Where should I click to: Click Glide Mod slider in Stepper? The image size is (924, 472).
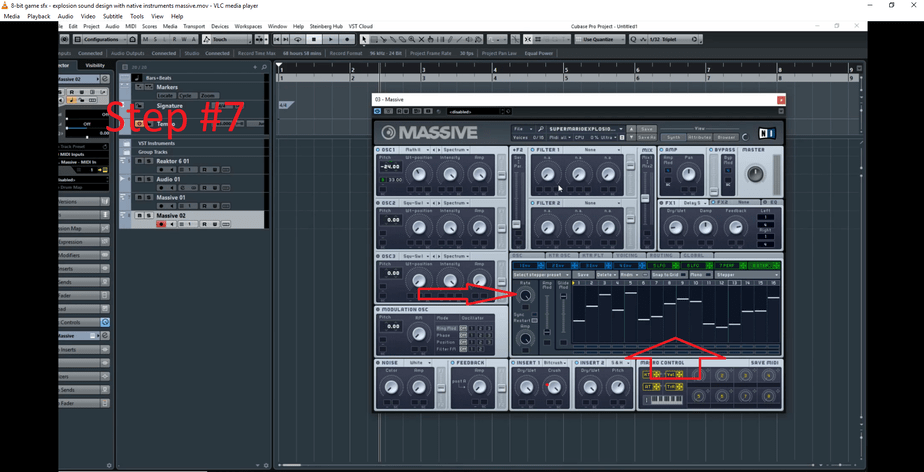(x=563, y=315)
